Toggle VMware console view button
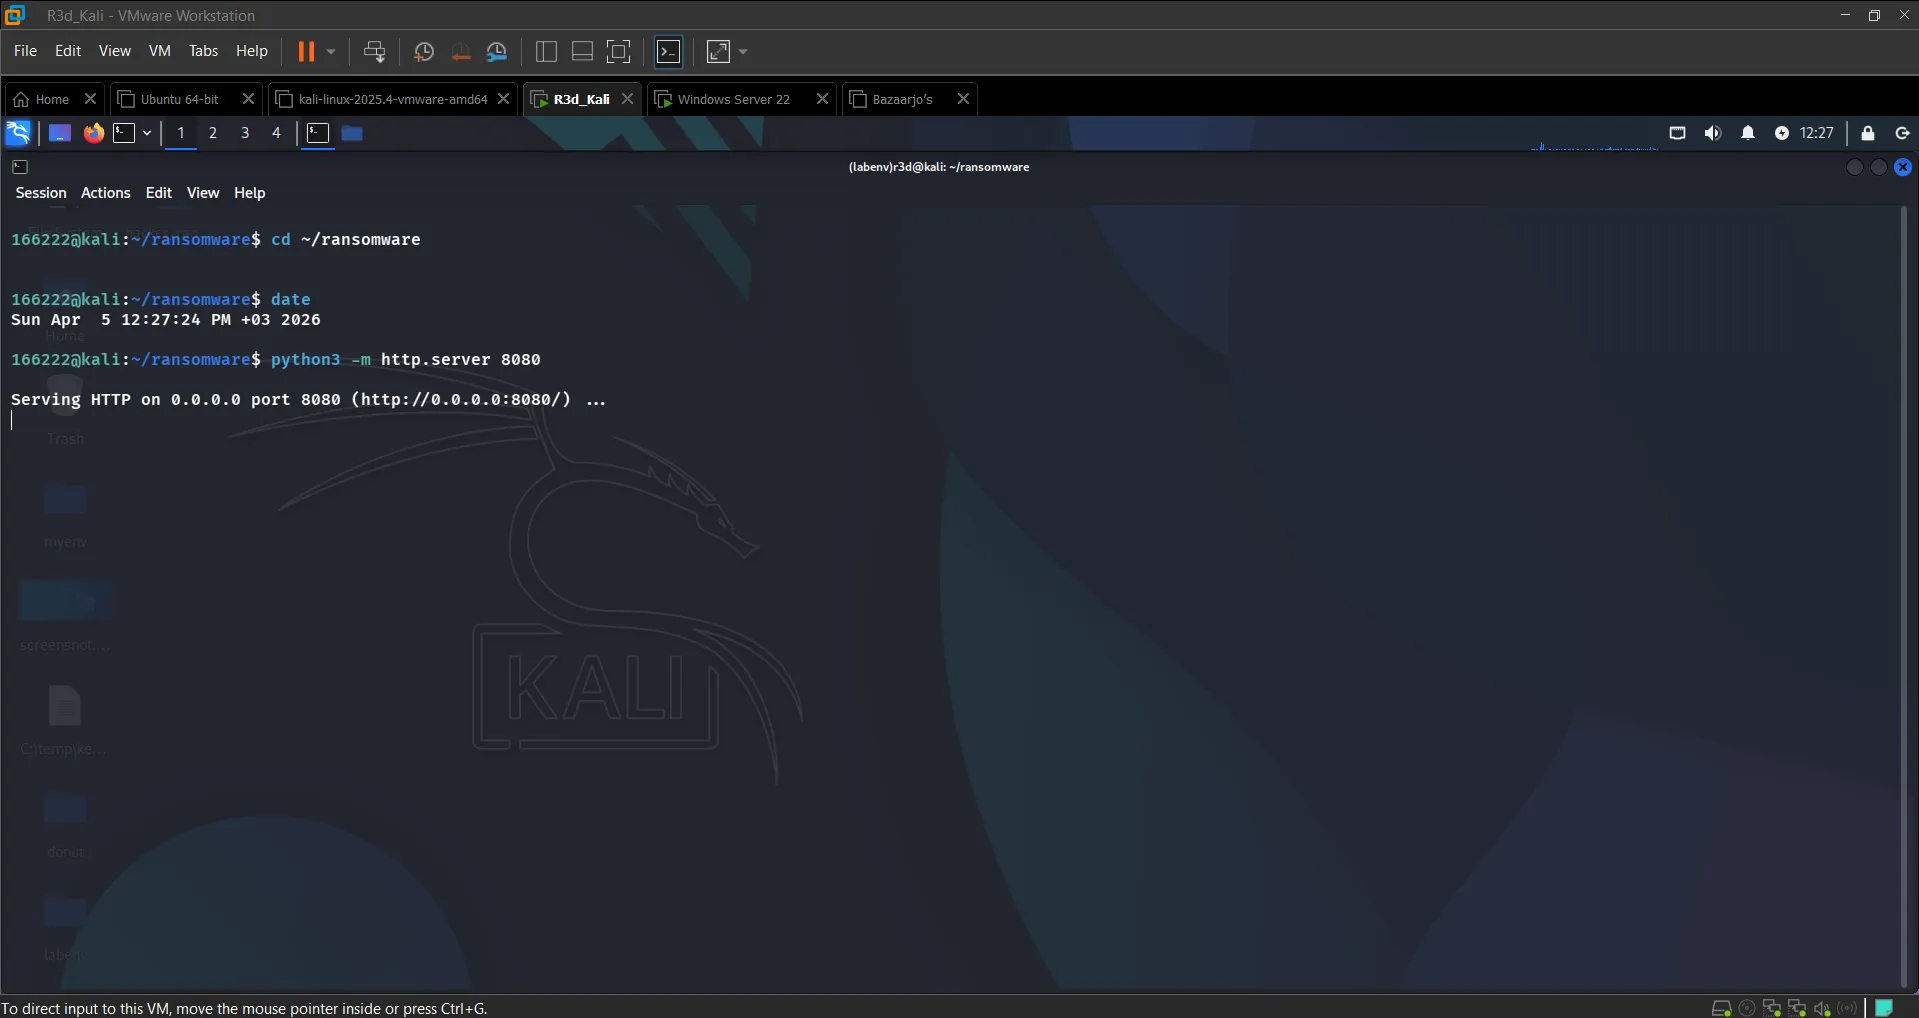This screenshot has height=1018, width=1919. point(669,51)
